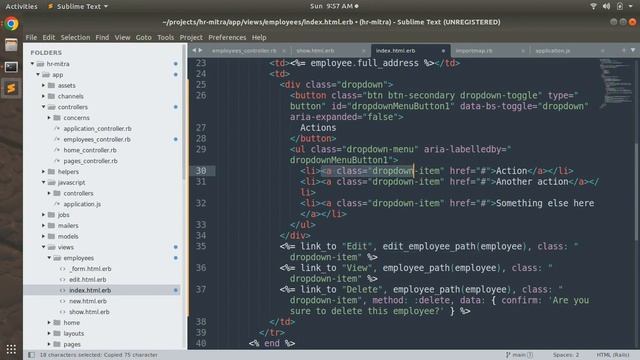Viewport: 640px width, 360px height.
Task: Open the Project menu
Action: tap(191, 37)
